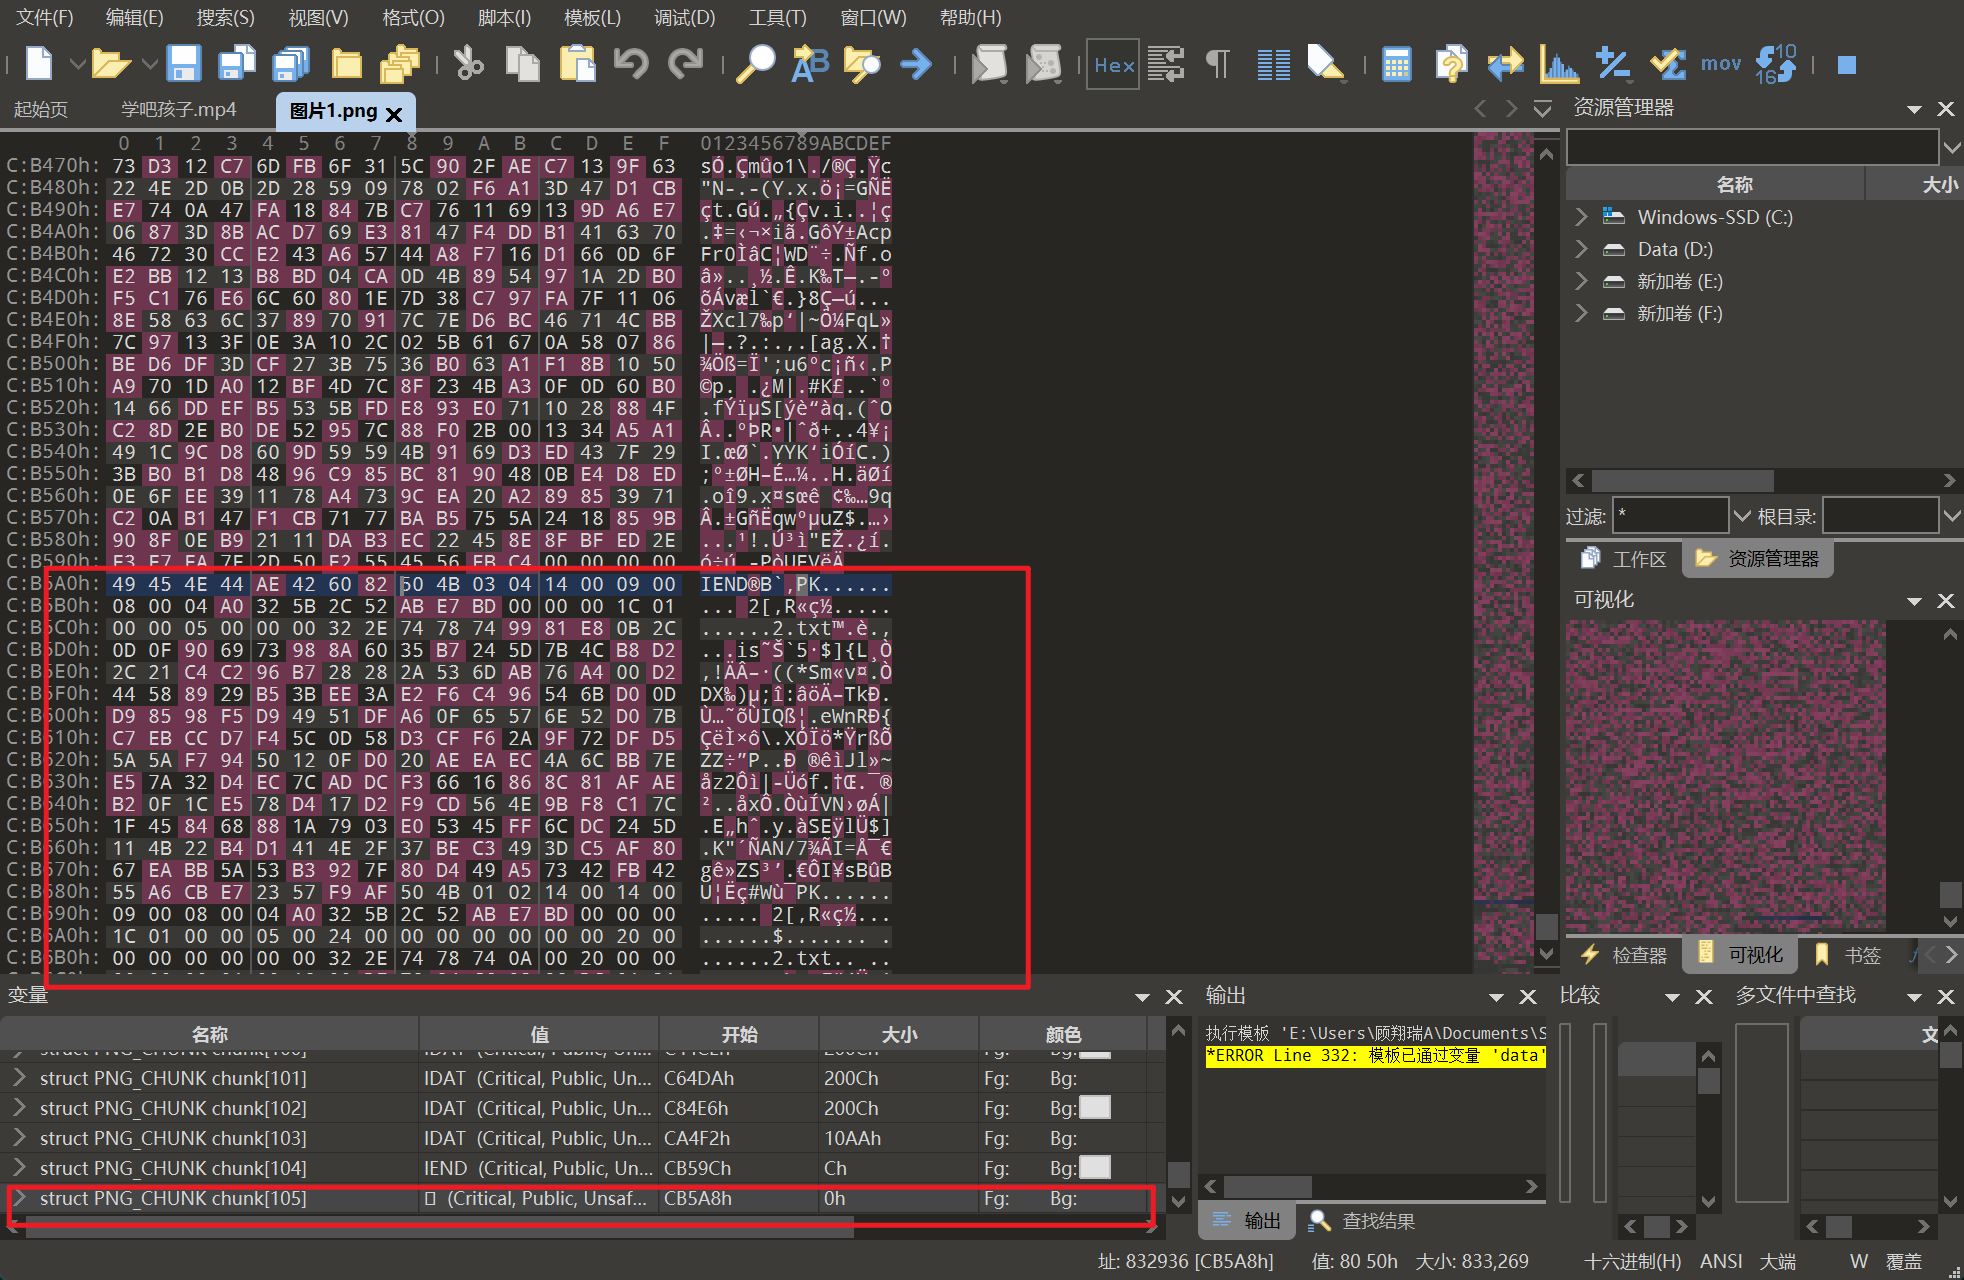Open the Find magnifier tool
This screenshot has width=1964, height=1280.
point(755,64)
